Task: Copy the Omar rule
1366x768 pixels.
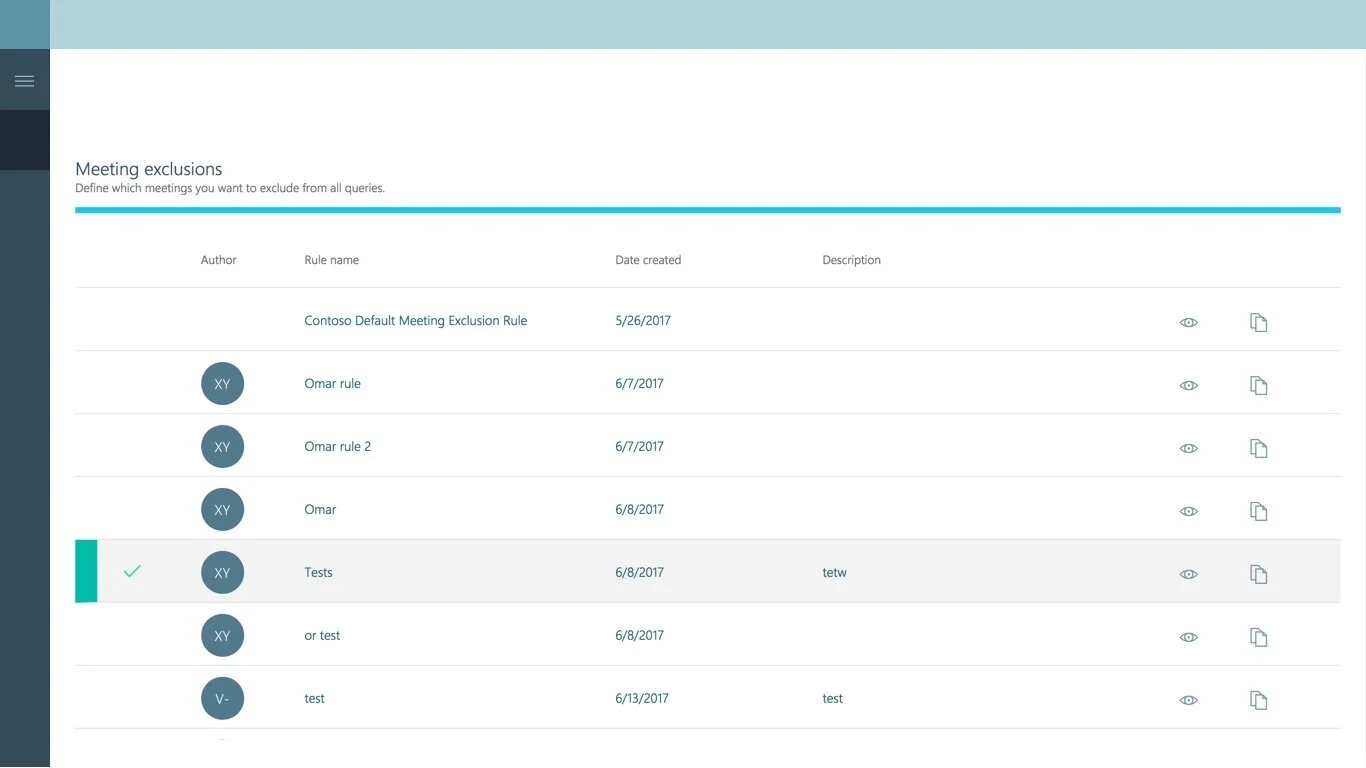Action: pos(1258,384)
